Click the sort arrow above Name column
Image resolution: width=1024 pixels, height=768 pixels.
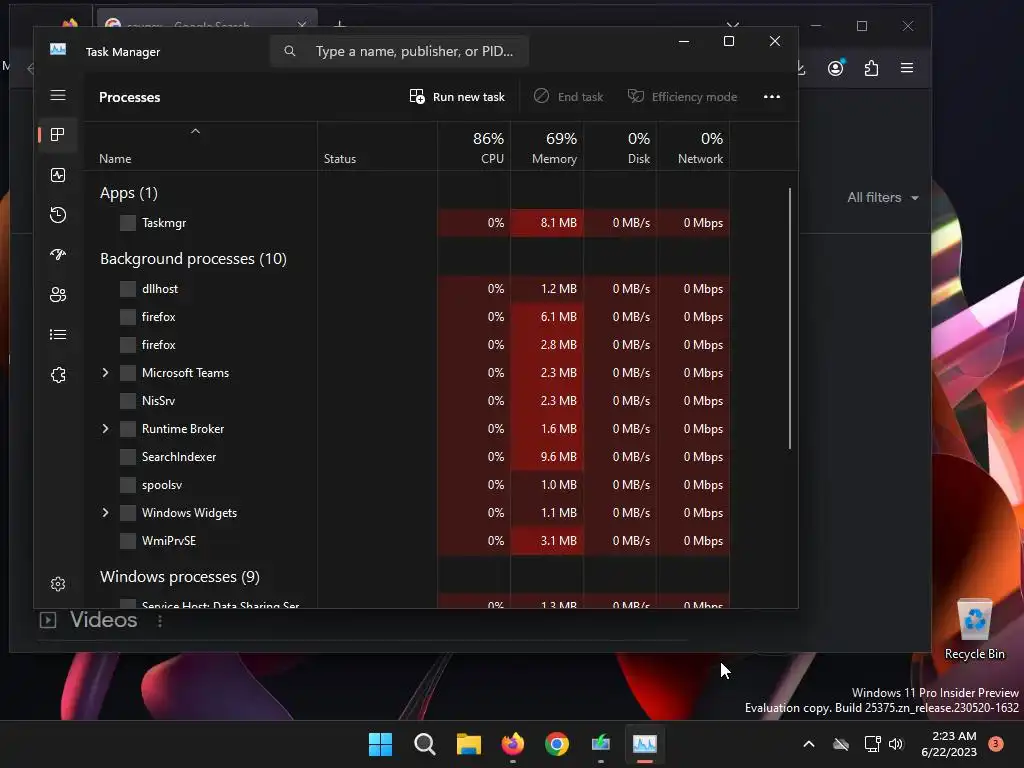point(195,131)
